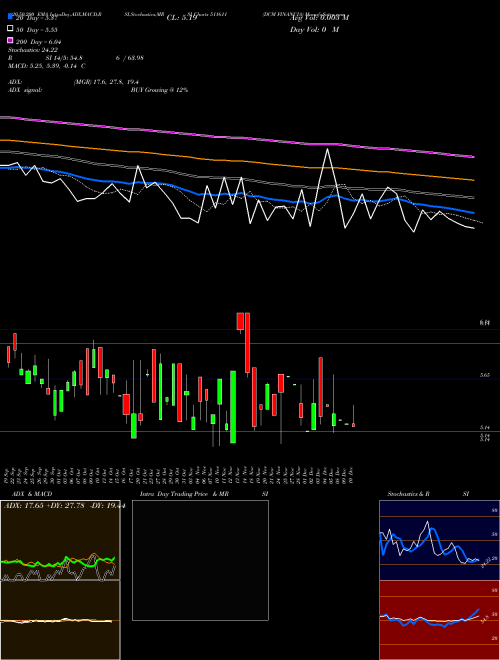The image size is (500, 660).
Task: Click the blue 20 Day legend swatch
Action: [x=10, y=17]
